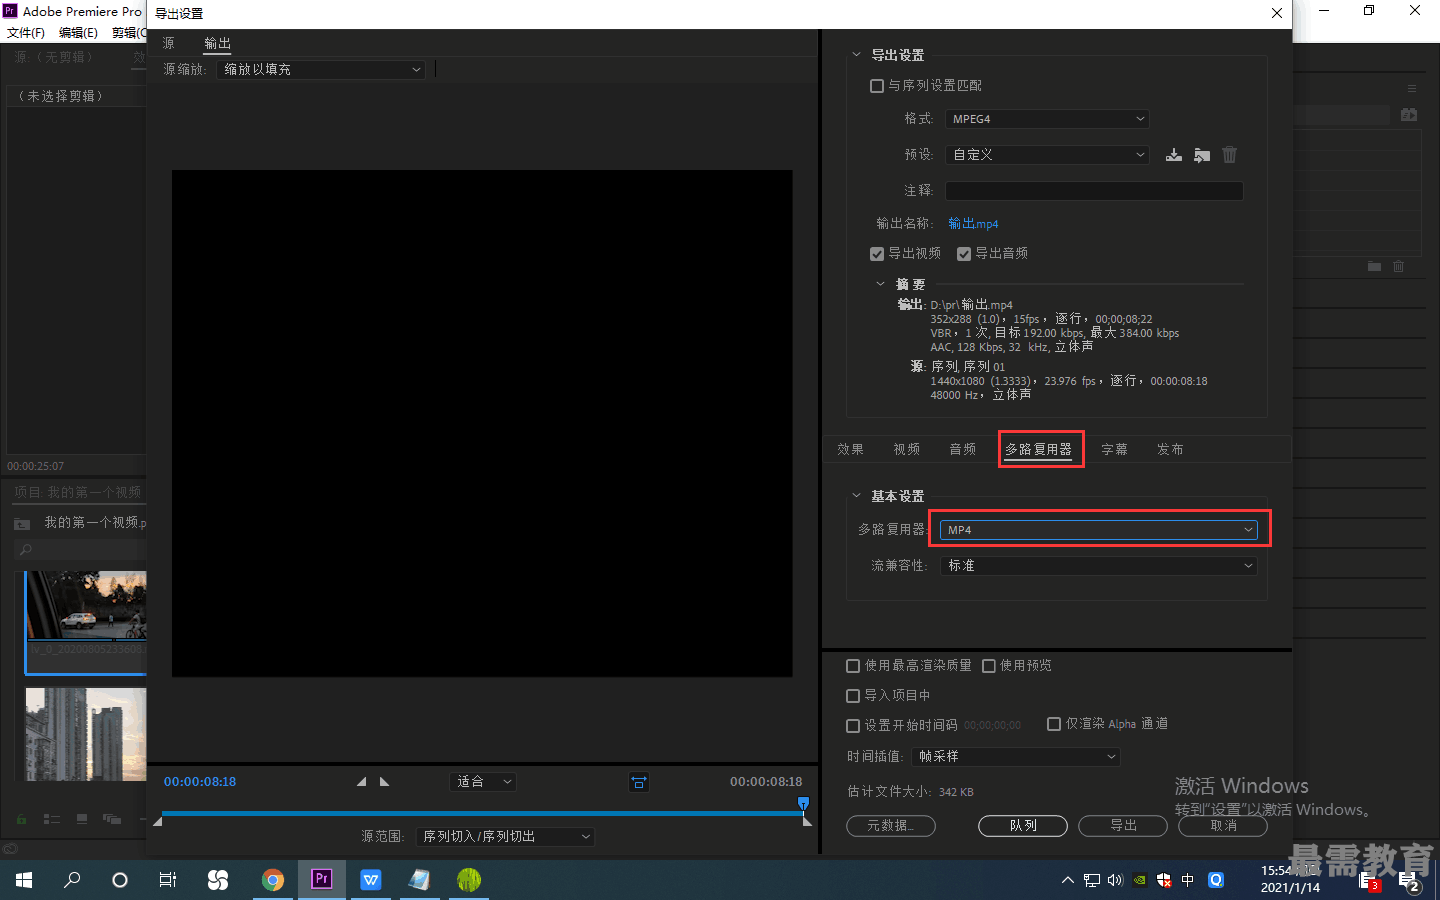Screen dimensions: 1440x900
Task: Open the preset dropdown showing 自定义
Action: pos(1047,155)
